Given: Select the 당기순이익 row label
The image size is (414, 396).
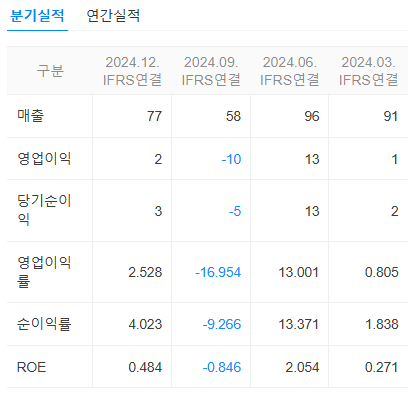Looking at the screenshot, I should tap(44, 210).
